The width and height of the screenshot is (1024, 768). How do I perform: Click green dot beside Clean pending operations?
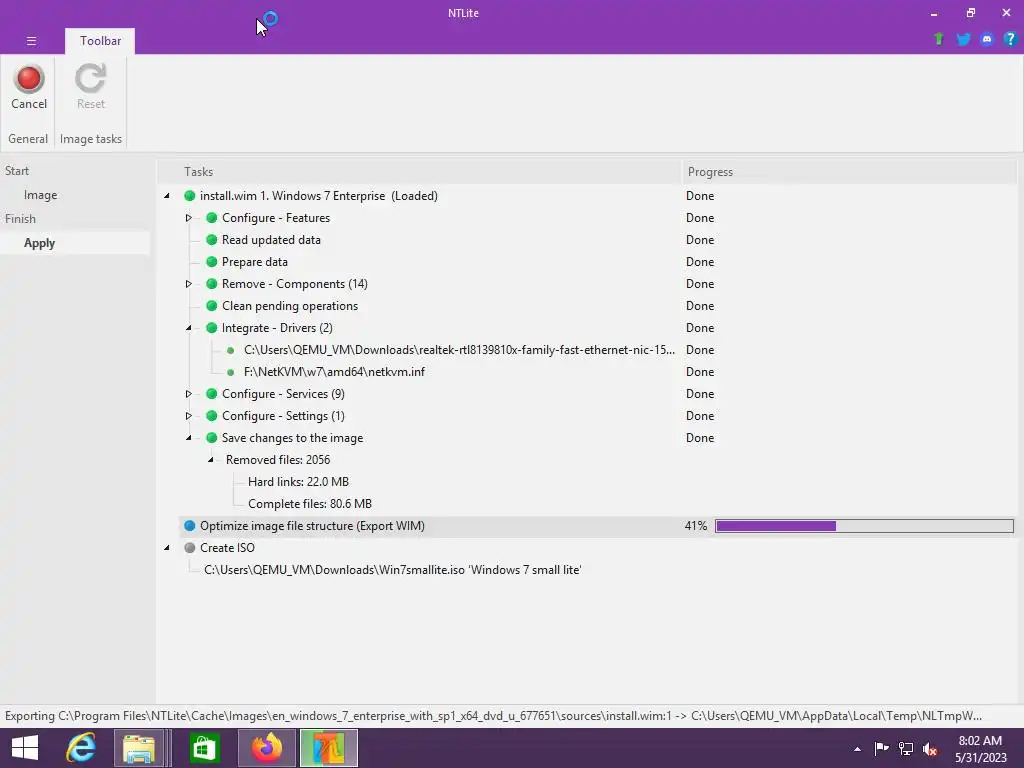point(212,306)
